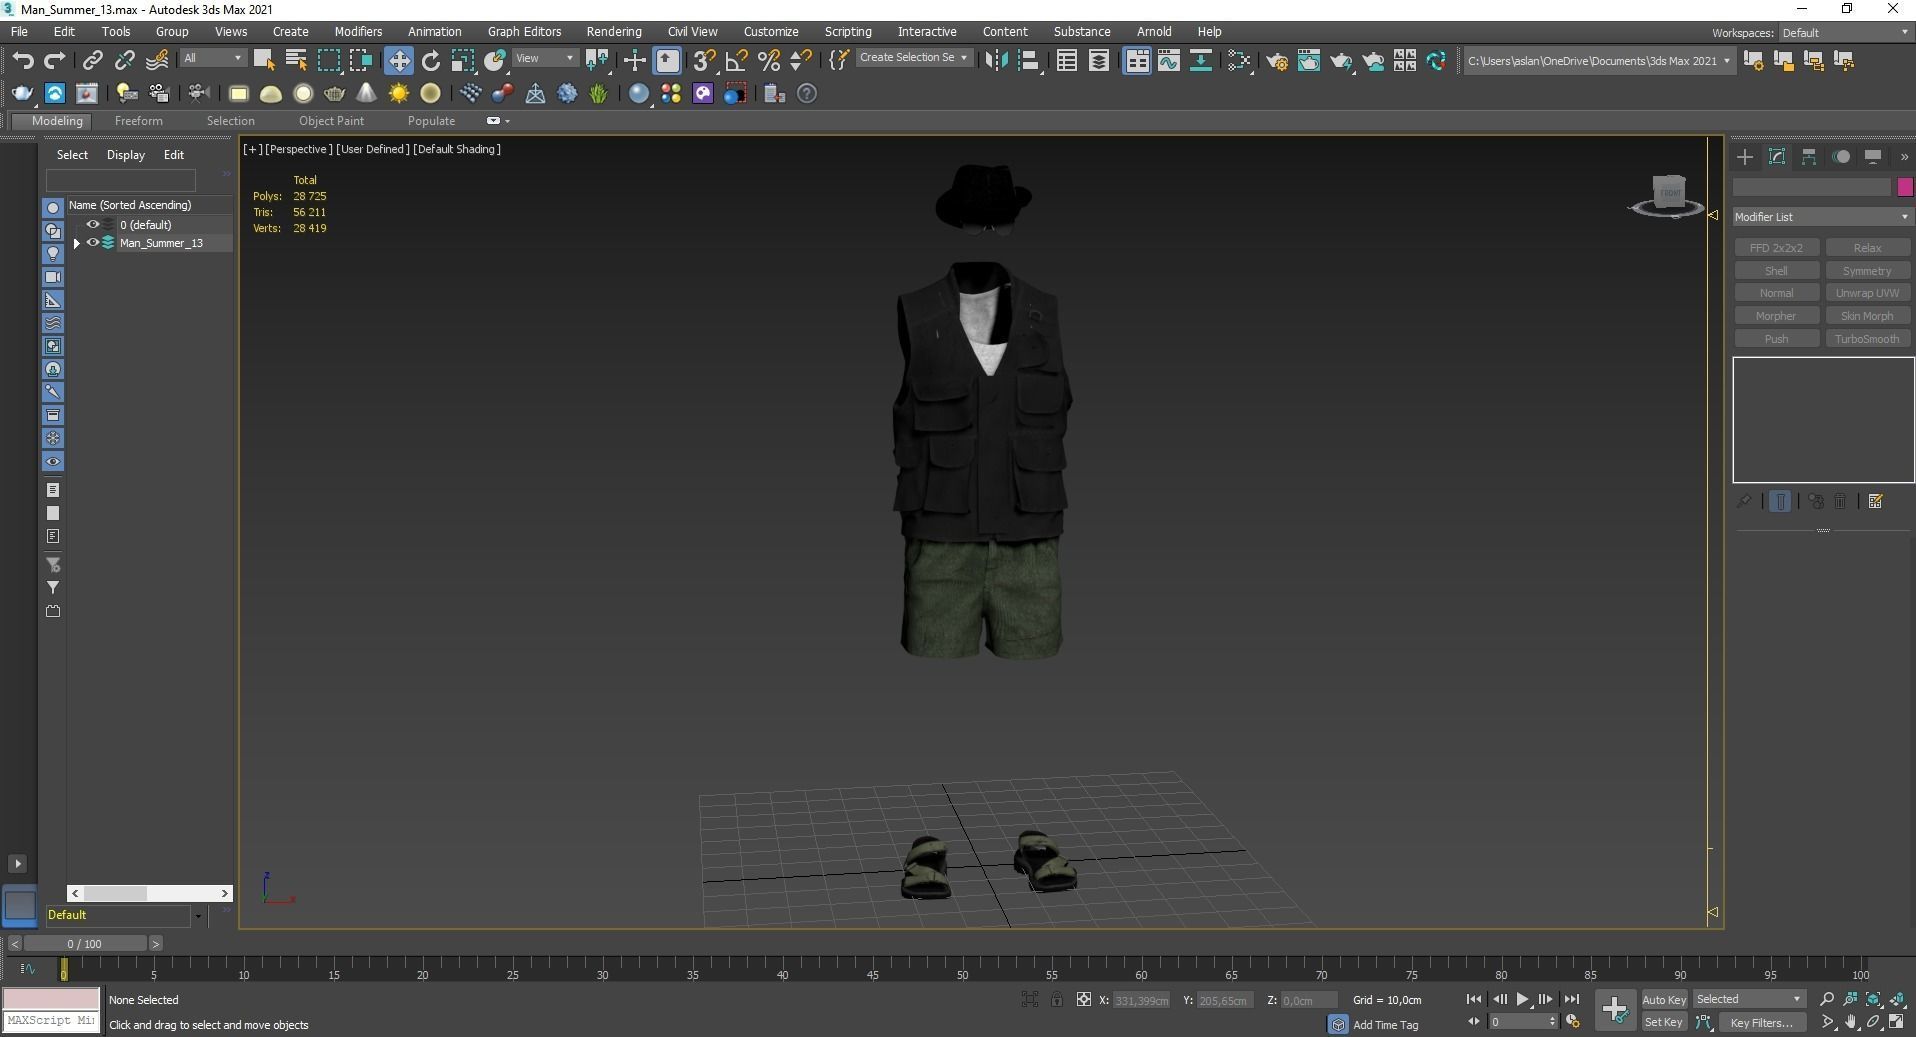
Task: Click the Bind to Space Warp icon
Action: [x=157, y=61]
